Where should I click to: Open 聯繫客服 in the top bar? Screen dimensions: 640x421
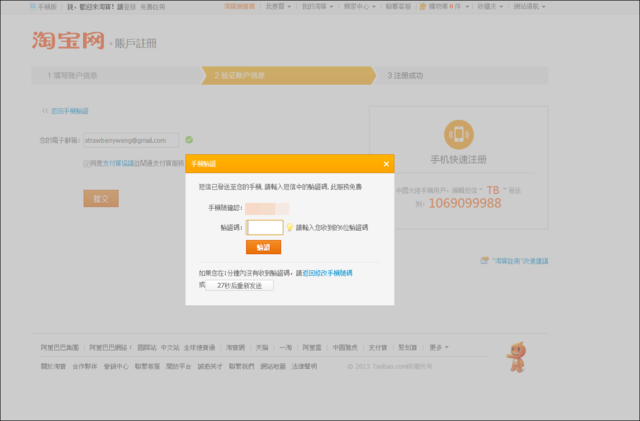tap(398, 7)
